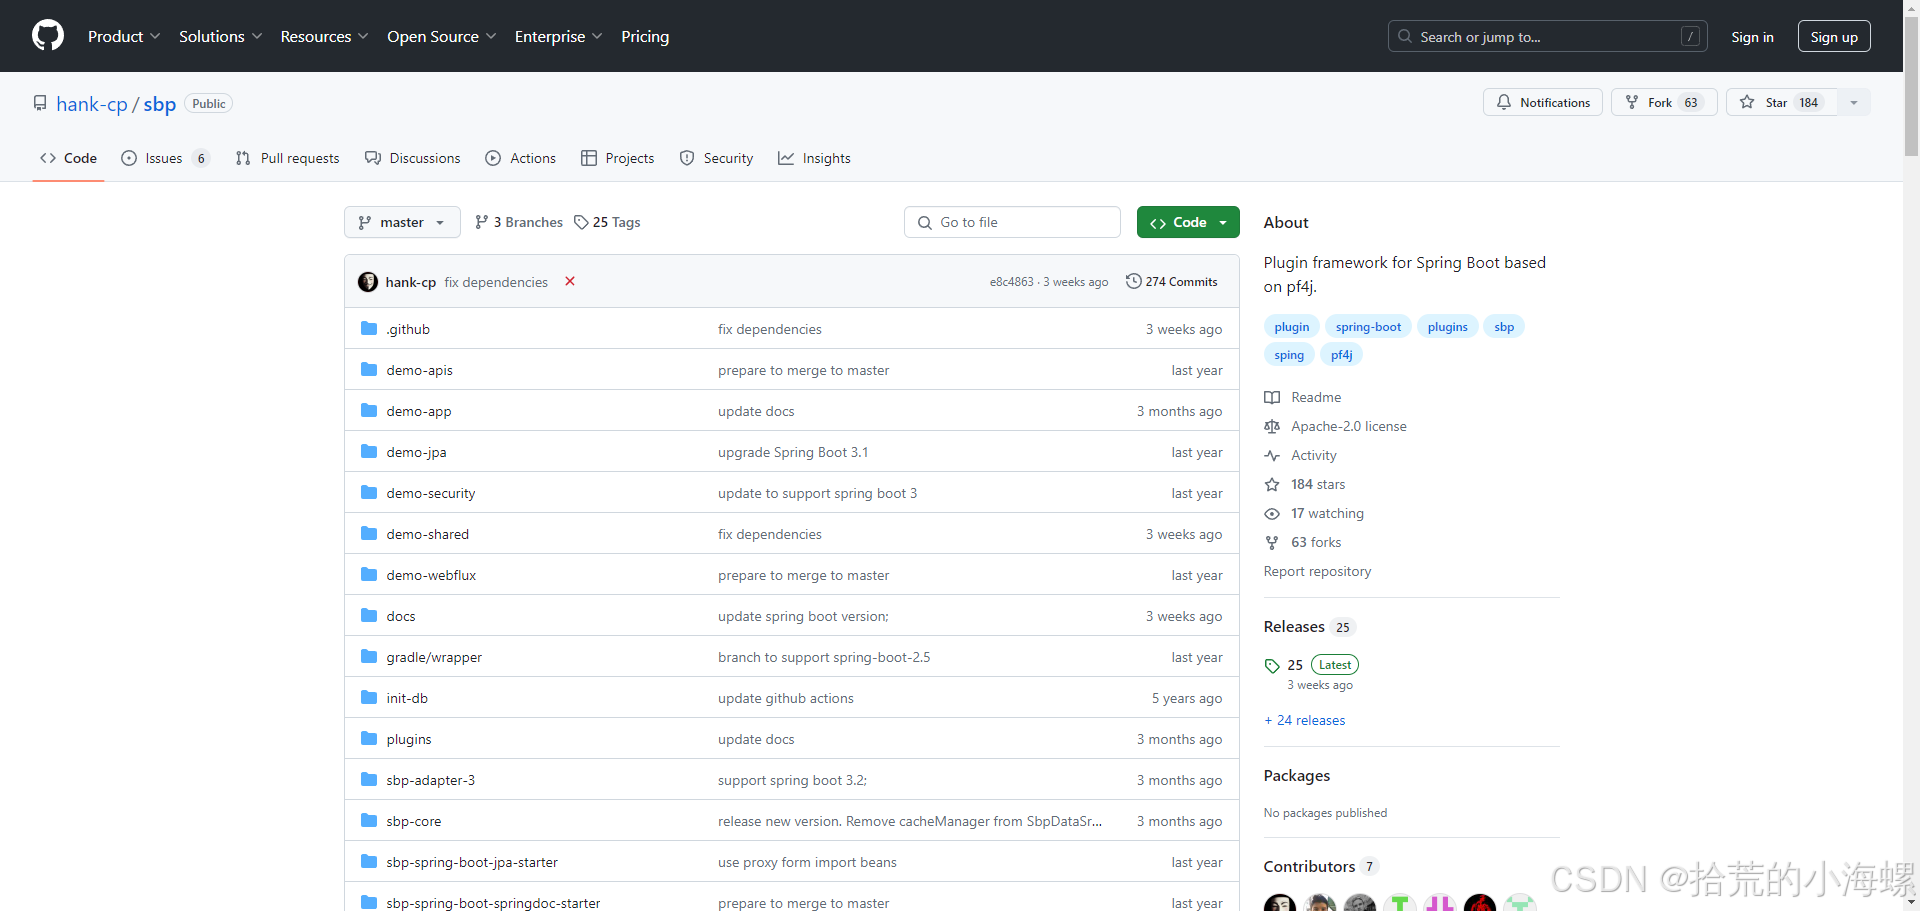Viewport: 1920px width, 911px height.
Task: Star the sbp repository
Action: click(1781, 102)
